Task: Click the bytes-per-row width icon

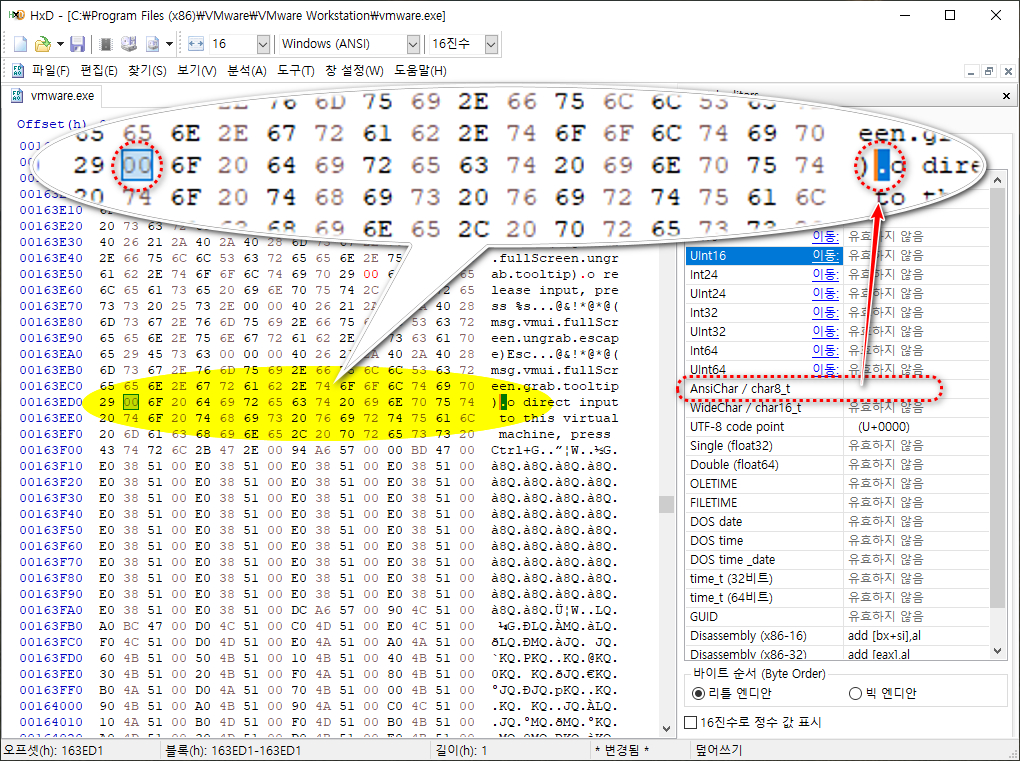Action: (x=196, y=44)
